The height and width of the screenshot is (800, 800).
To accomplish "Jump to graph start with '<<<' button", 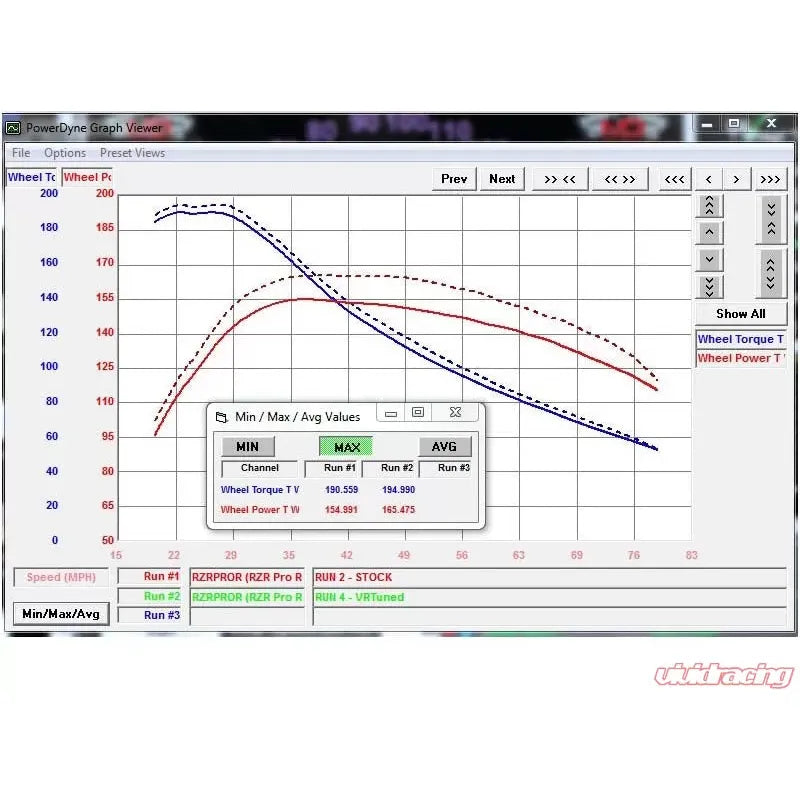I will (x=675, y=179).
